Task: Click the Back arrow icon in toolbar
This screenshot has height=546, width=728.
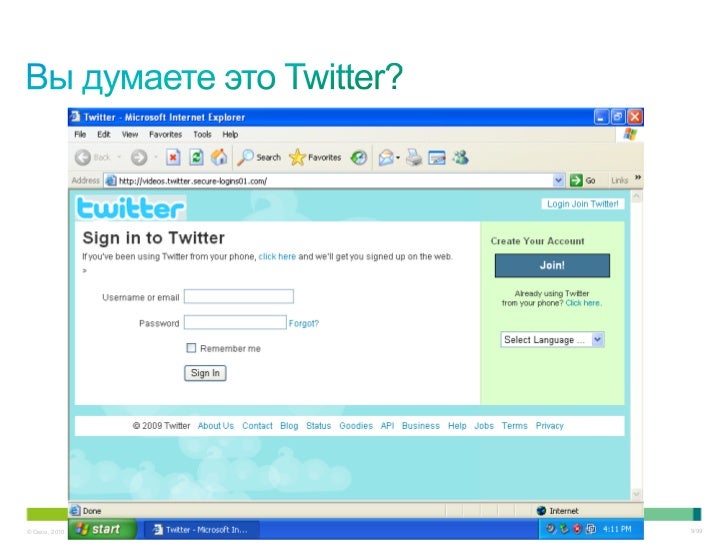Action: point(83,158)
